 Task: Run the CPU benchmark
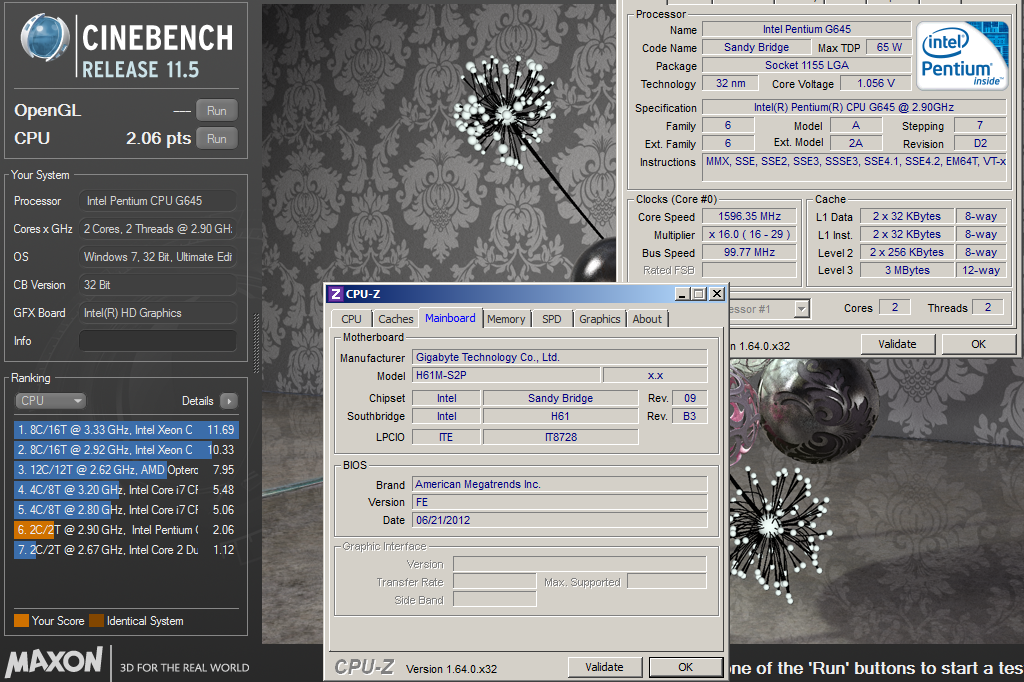tap(216, 138)
